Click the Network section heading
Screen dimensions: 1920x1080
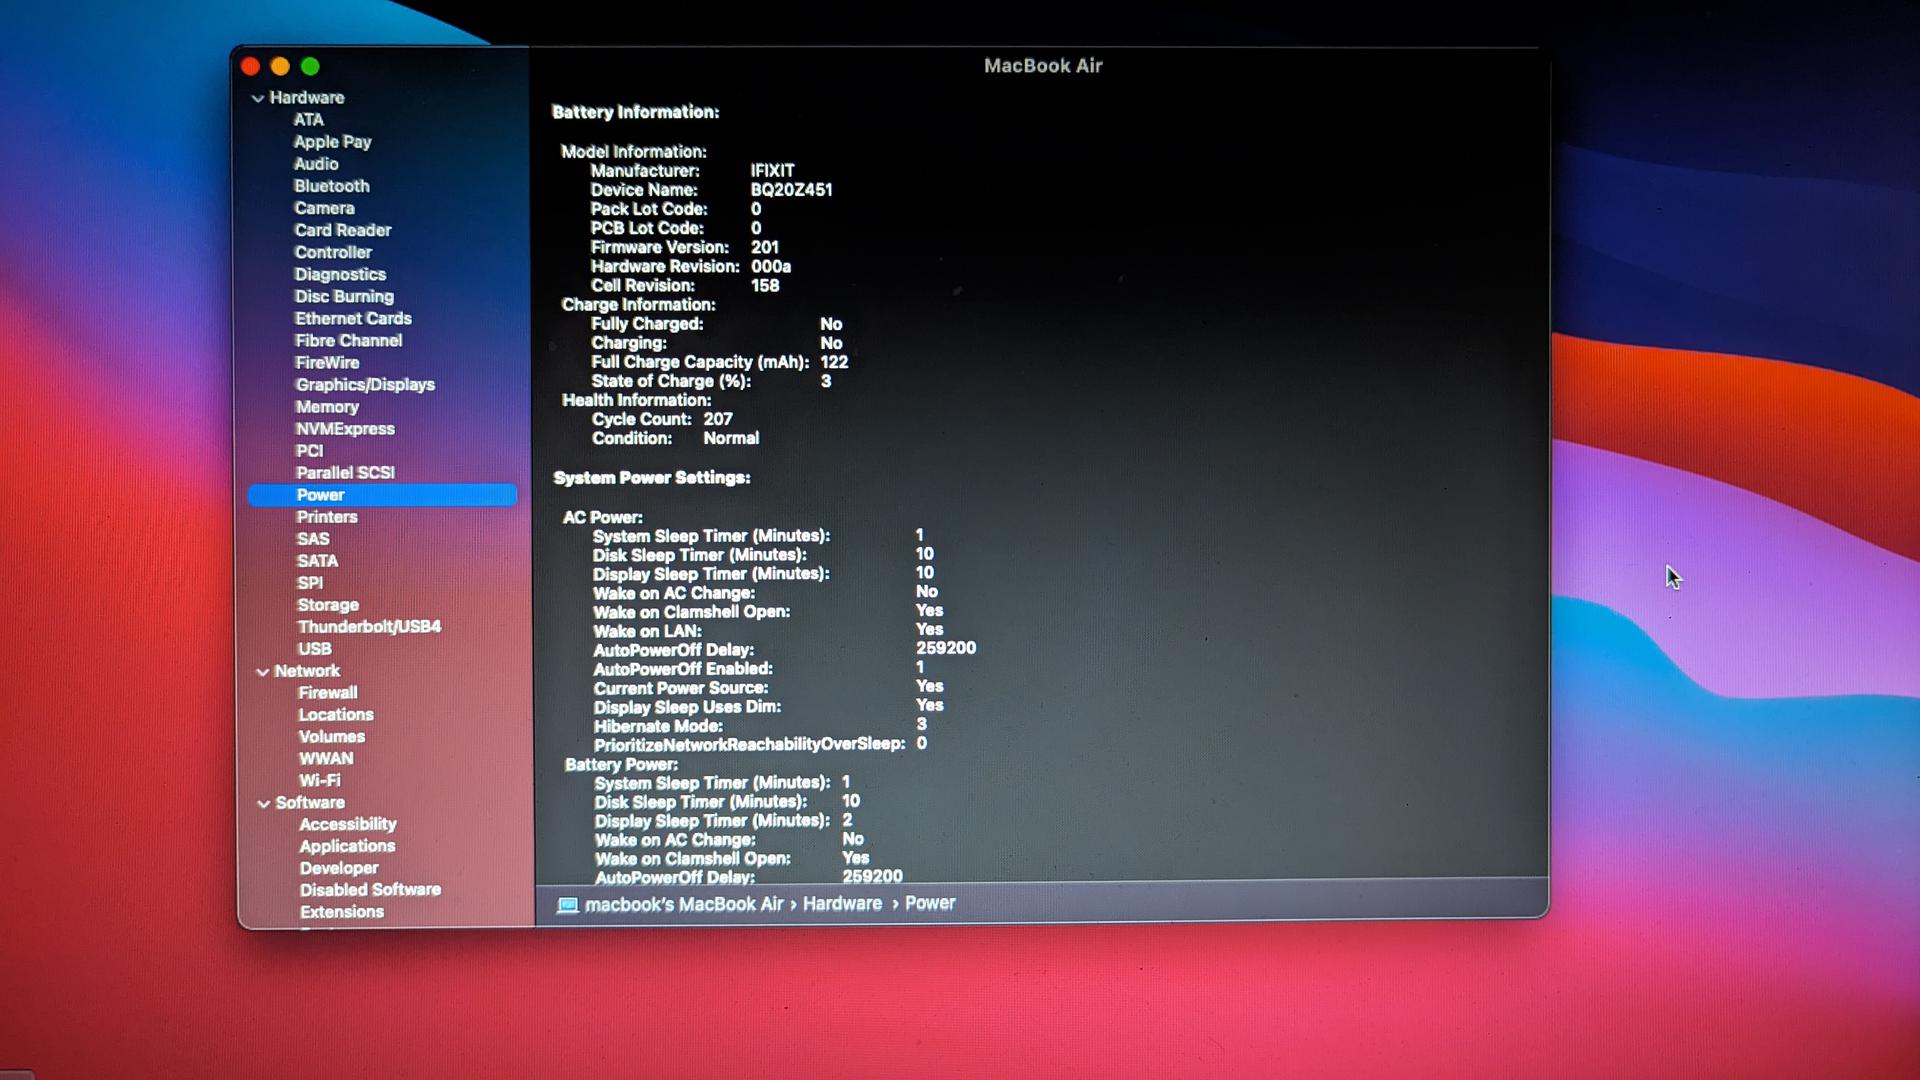(x=307, y=671)
